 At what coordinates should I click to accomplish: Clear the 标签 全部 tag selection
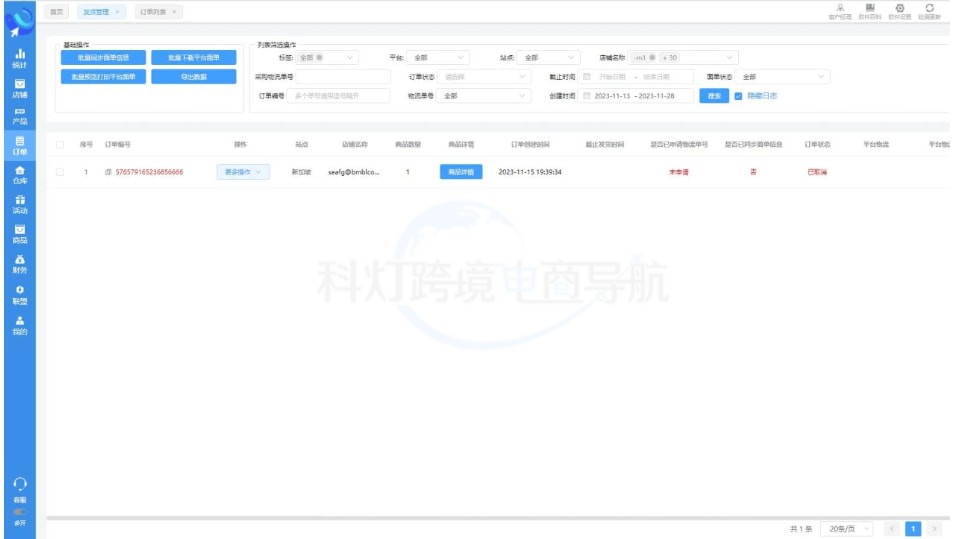pos(319,58)
